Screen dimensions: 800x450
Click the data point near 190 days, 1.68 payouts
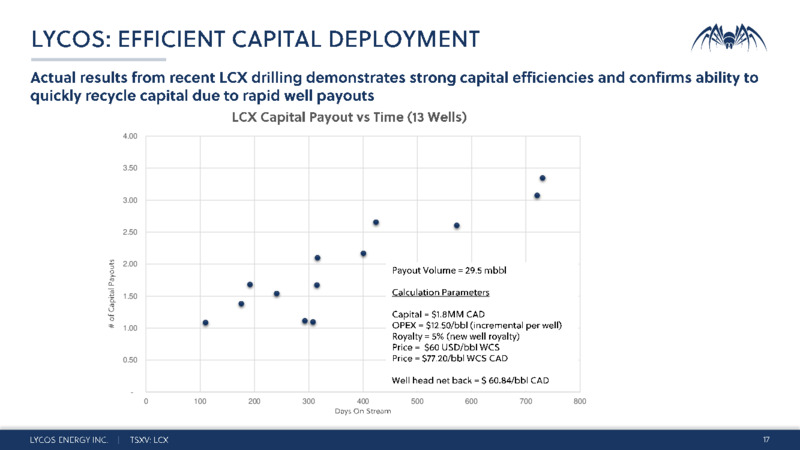pyautogui.click(x=250, y=285)
